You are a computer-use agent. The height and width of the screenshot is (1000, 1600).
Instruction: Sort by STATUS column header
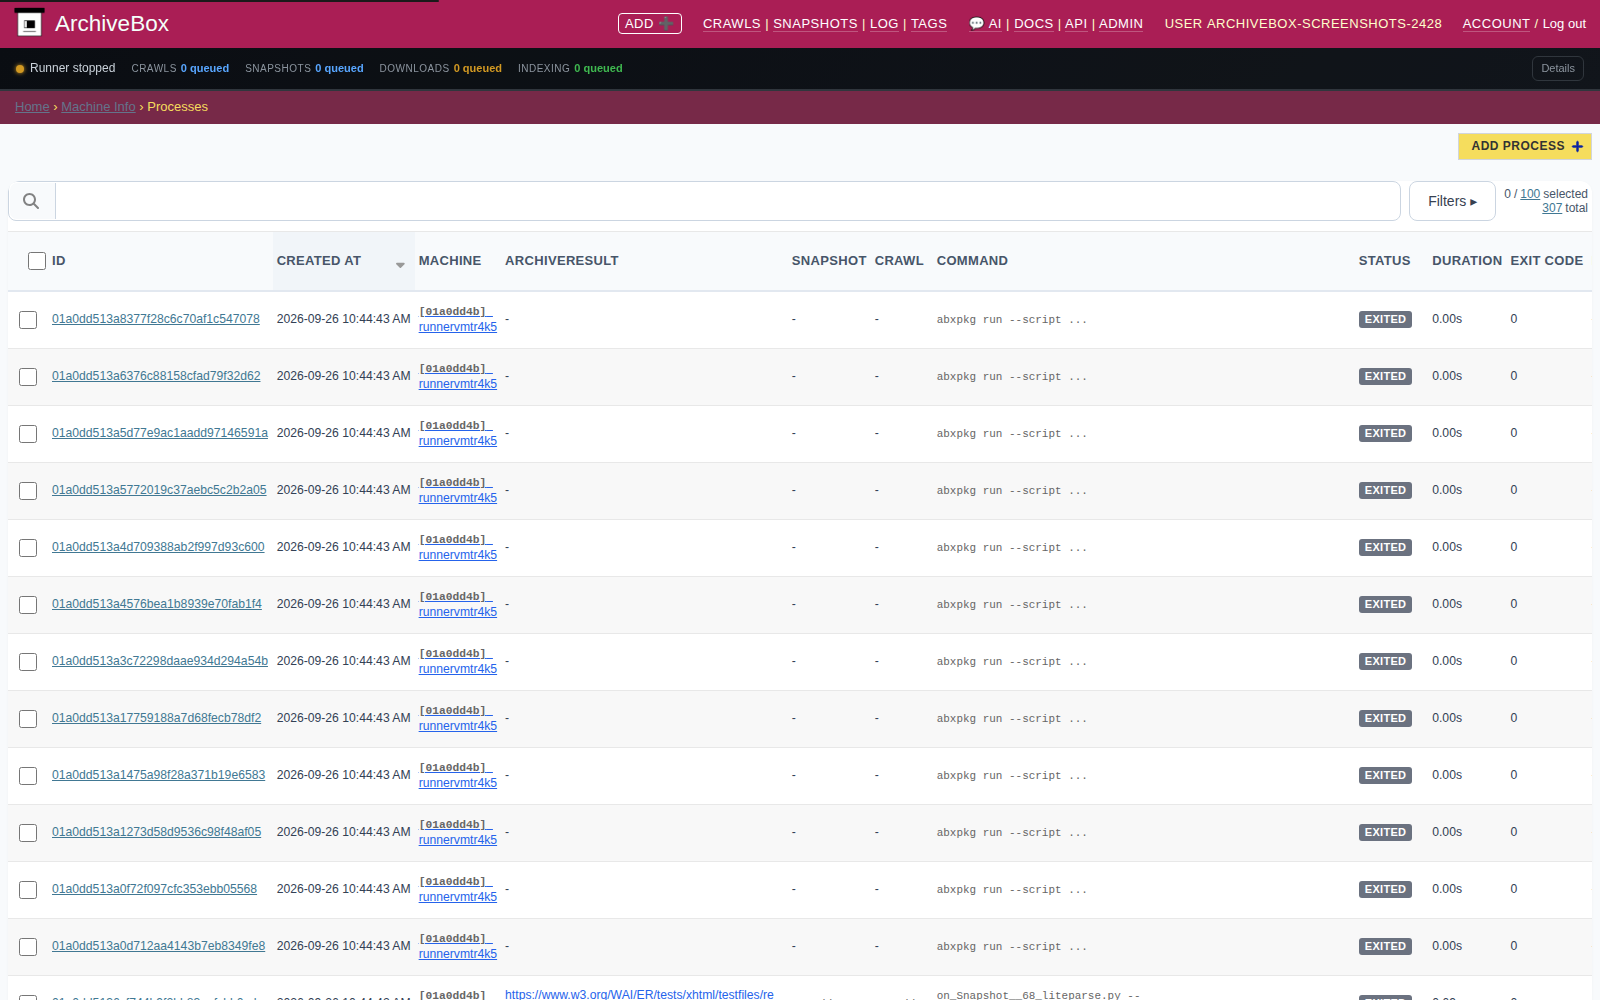click(x=1384, y=261)
